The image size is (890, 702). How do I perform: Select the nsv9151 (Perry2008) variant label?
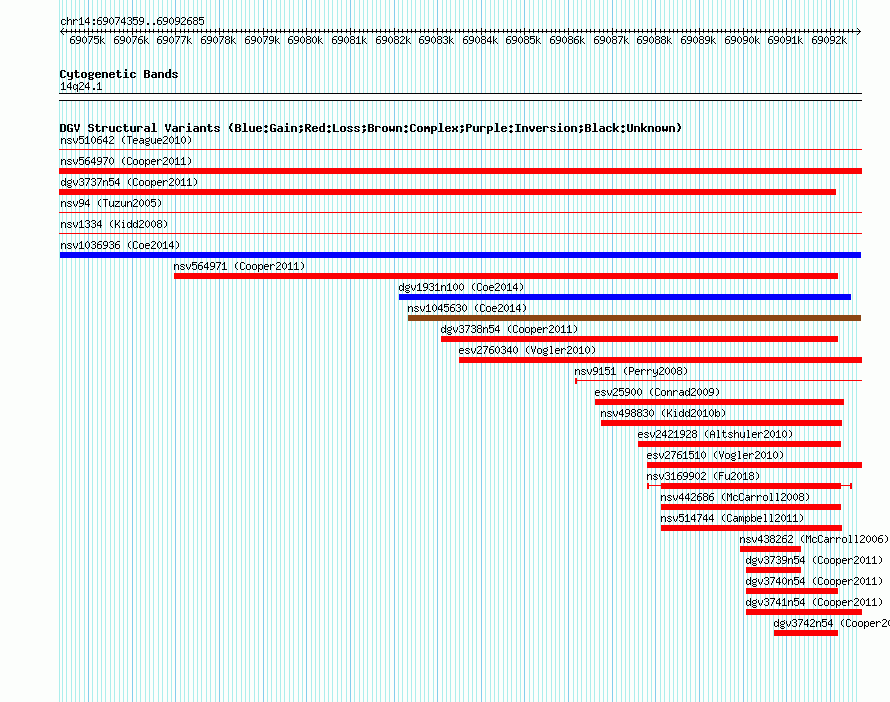[631, 371]
